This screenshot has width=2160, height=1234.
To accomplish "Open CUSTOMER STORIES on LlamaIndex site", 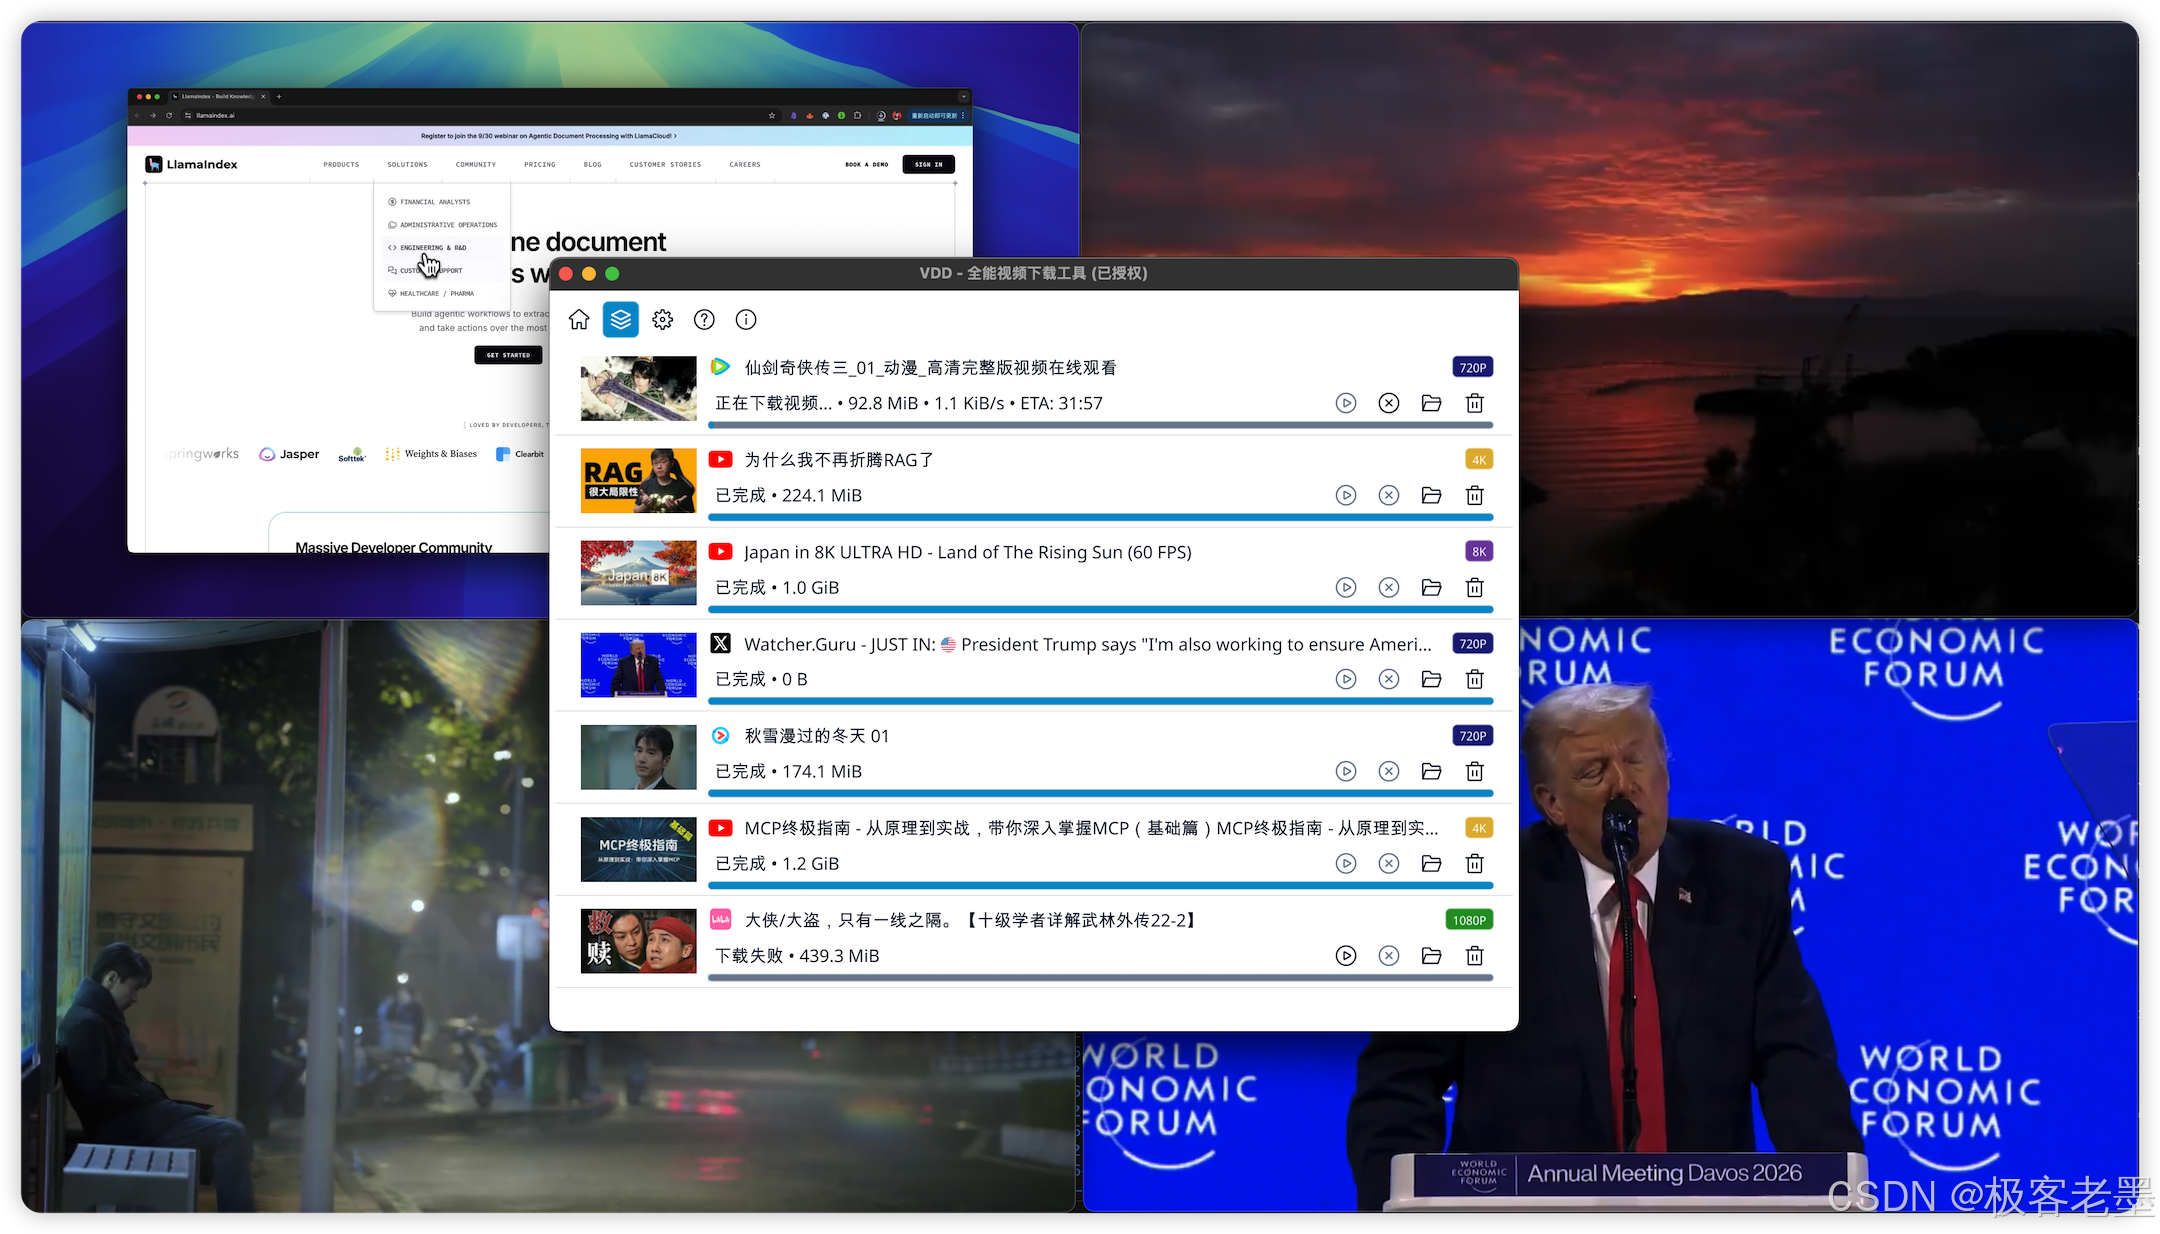I will coord(665,165).
